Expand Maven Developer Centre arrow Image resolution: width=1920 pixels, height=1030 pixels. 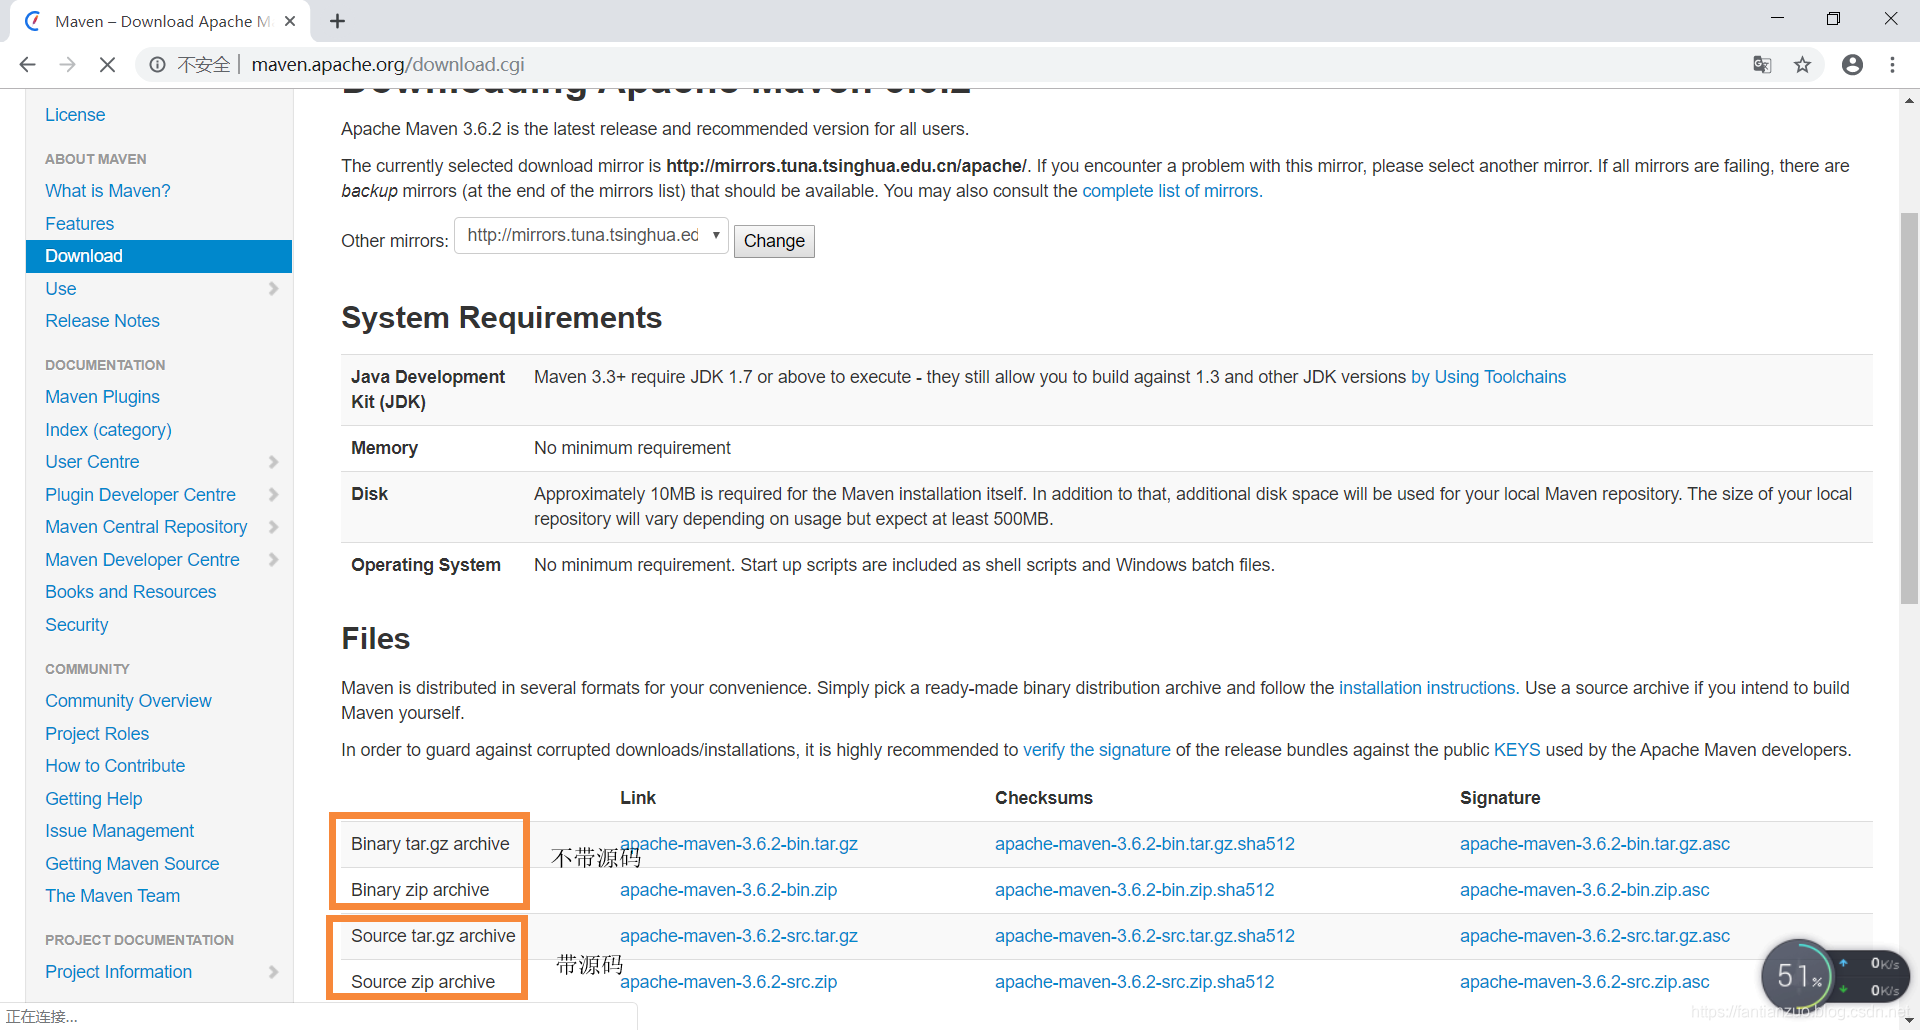pyautogui.click(x=273, y=560)
